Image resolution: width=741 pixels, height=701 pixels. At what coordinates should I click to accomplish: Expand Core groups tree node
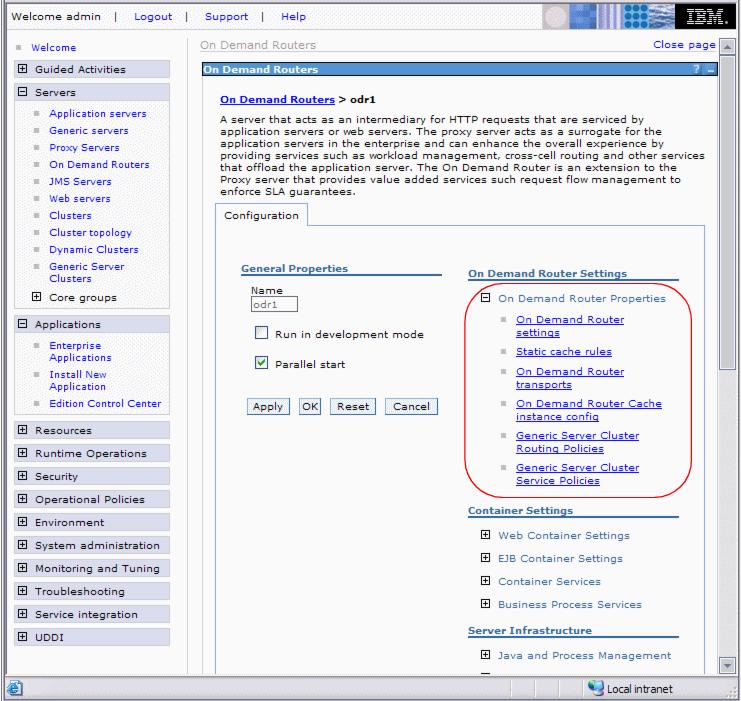pos(36,297)
